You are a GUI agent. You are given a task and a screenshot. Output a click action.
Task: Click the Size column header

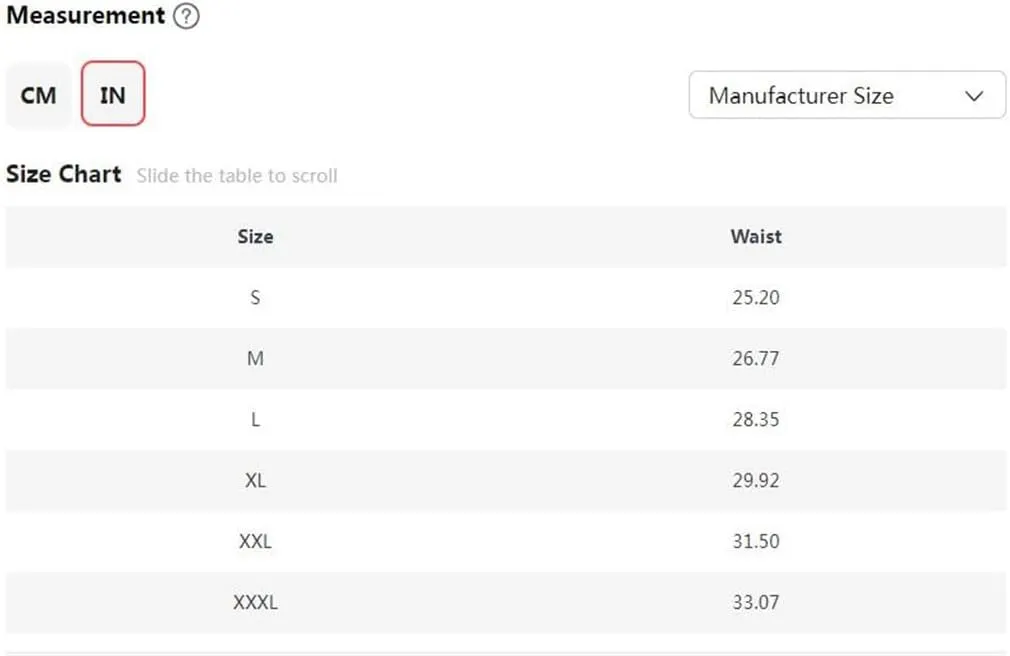pos(255,236)
